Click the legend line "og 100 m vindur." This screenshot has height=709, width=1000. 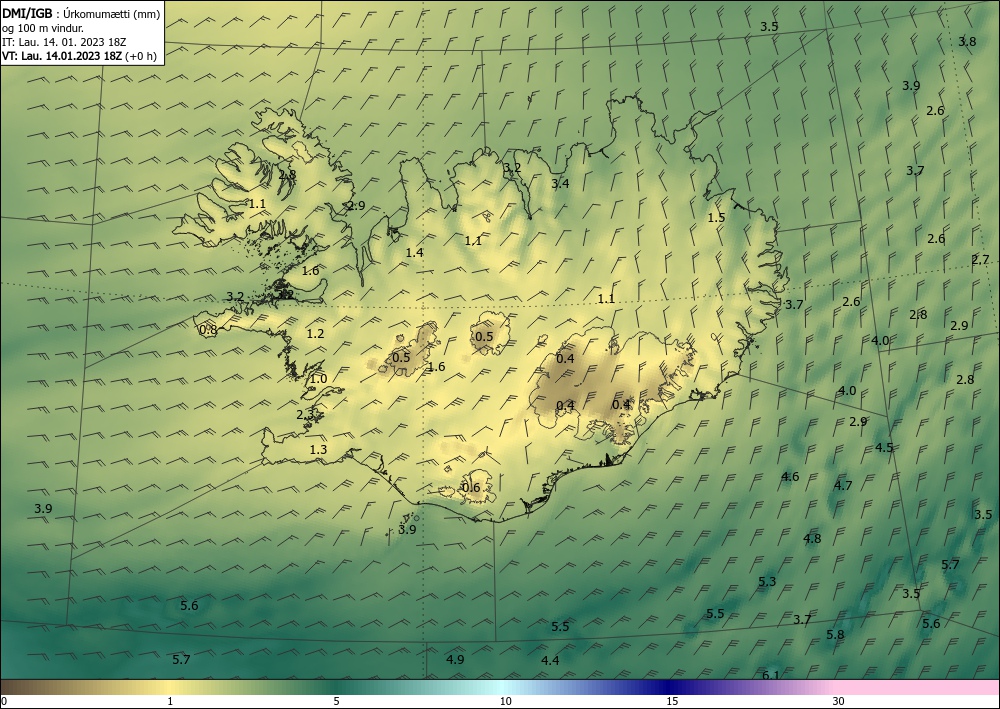tap(43, 28)
